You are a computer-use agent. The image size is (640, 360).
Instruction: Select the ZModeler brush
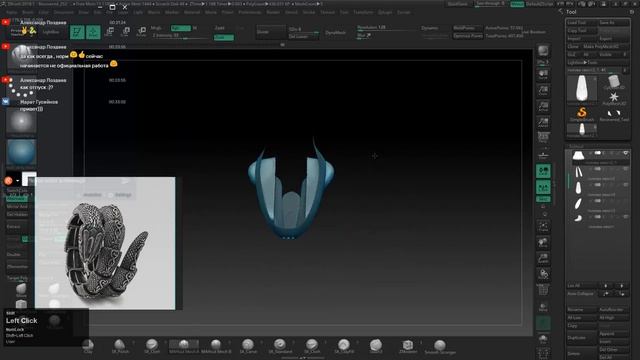[408, 346]
